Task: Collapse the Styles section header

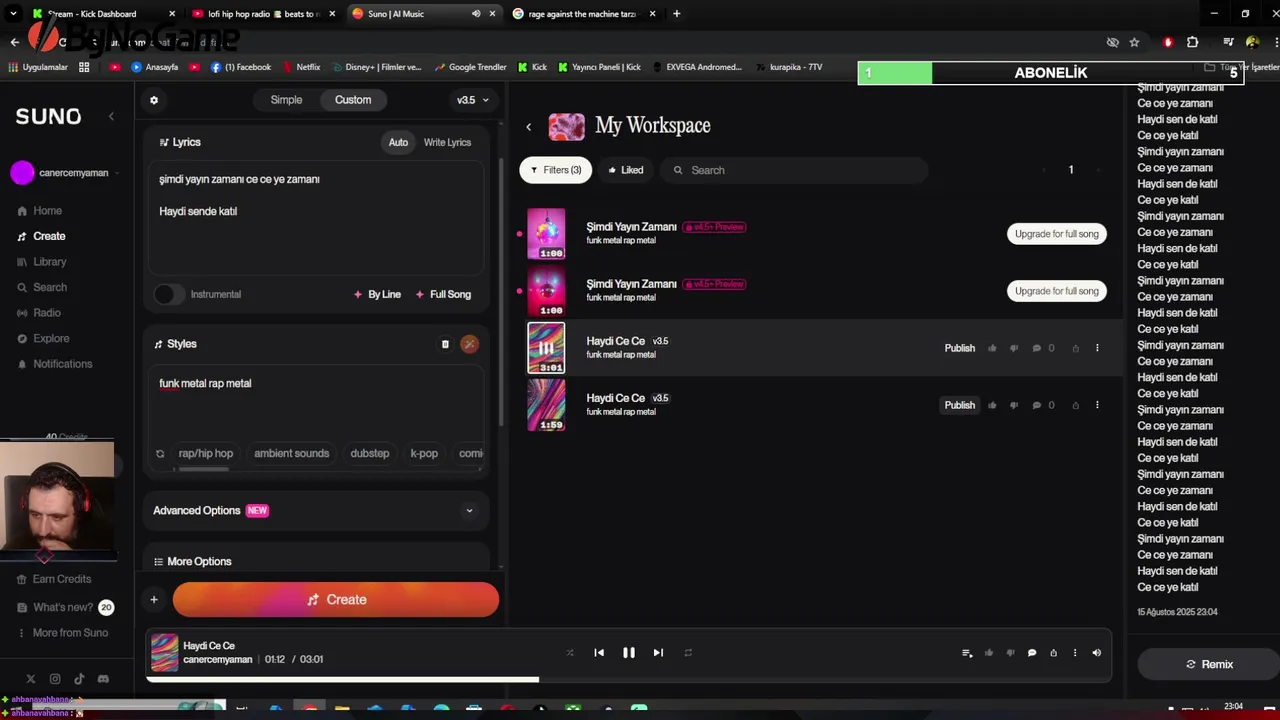Action: point(175,344)
